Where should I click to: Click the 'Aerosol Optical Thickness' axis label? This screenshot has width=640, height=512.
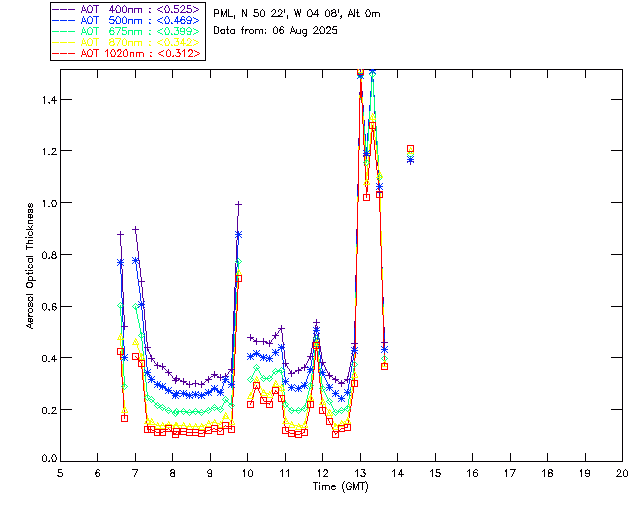coord(30,266)
